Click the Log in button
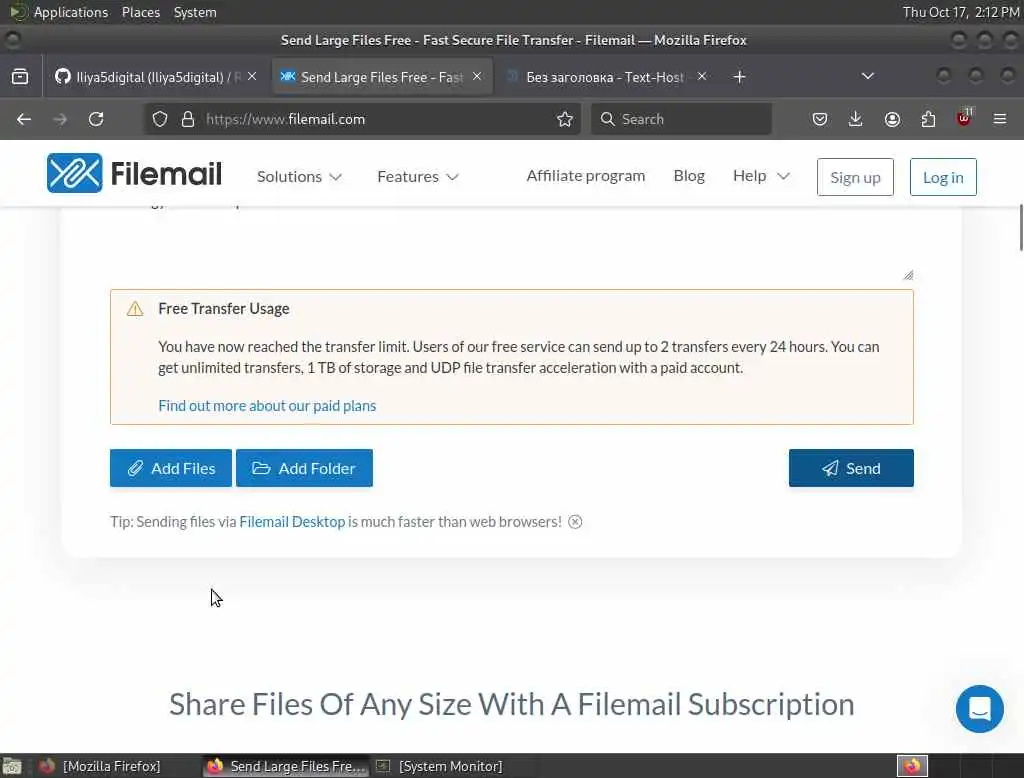The height and width of the screenshot is (778, 1024). click(943, 177)
